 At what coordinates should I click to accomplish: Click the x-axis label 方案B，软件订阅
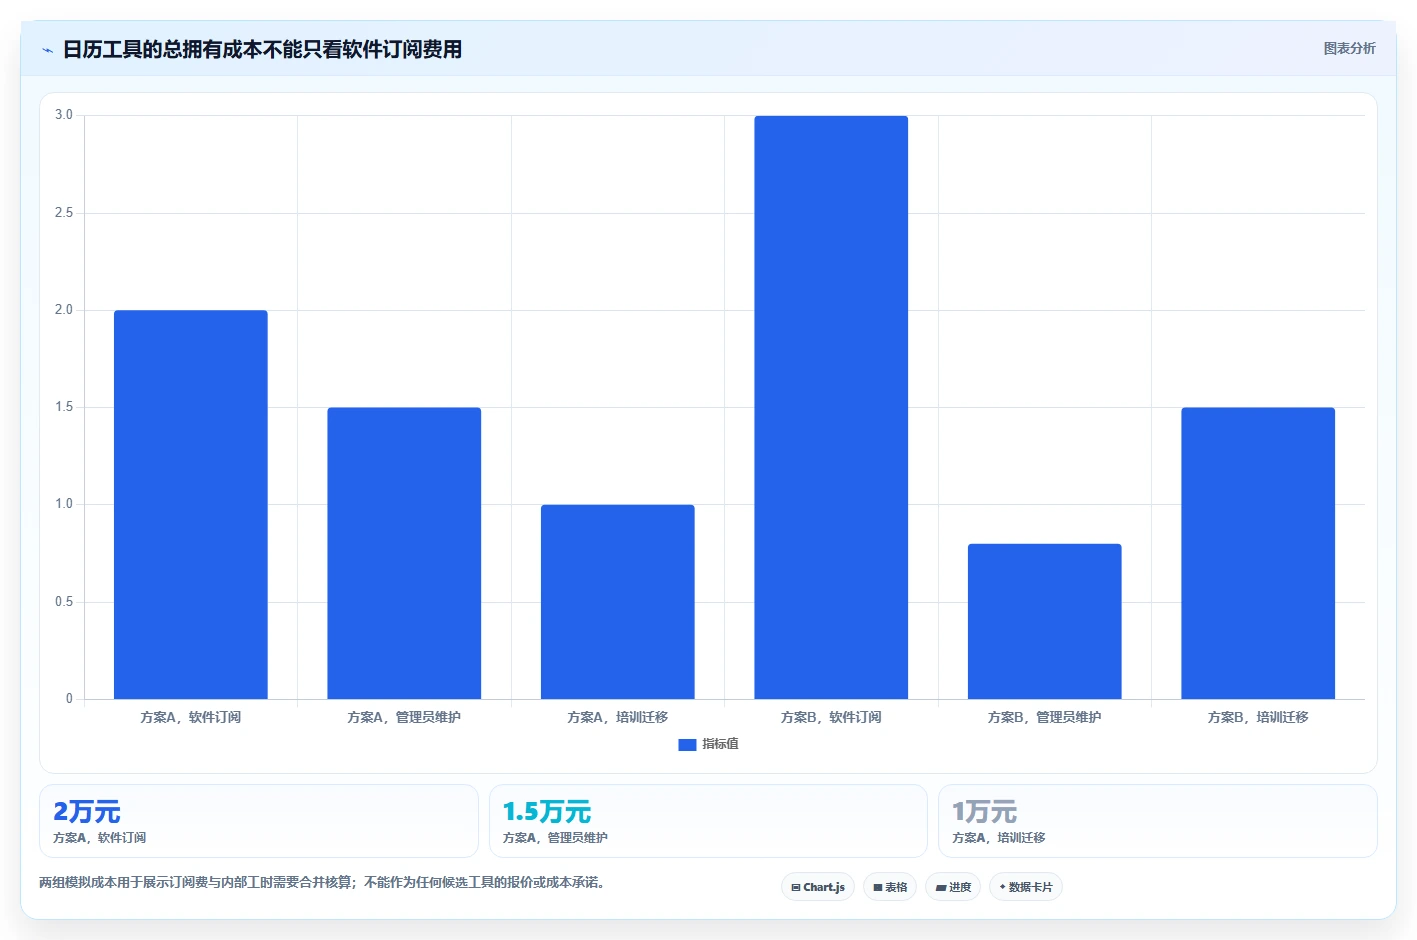(831, 717)
